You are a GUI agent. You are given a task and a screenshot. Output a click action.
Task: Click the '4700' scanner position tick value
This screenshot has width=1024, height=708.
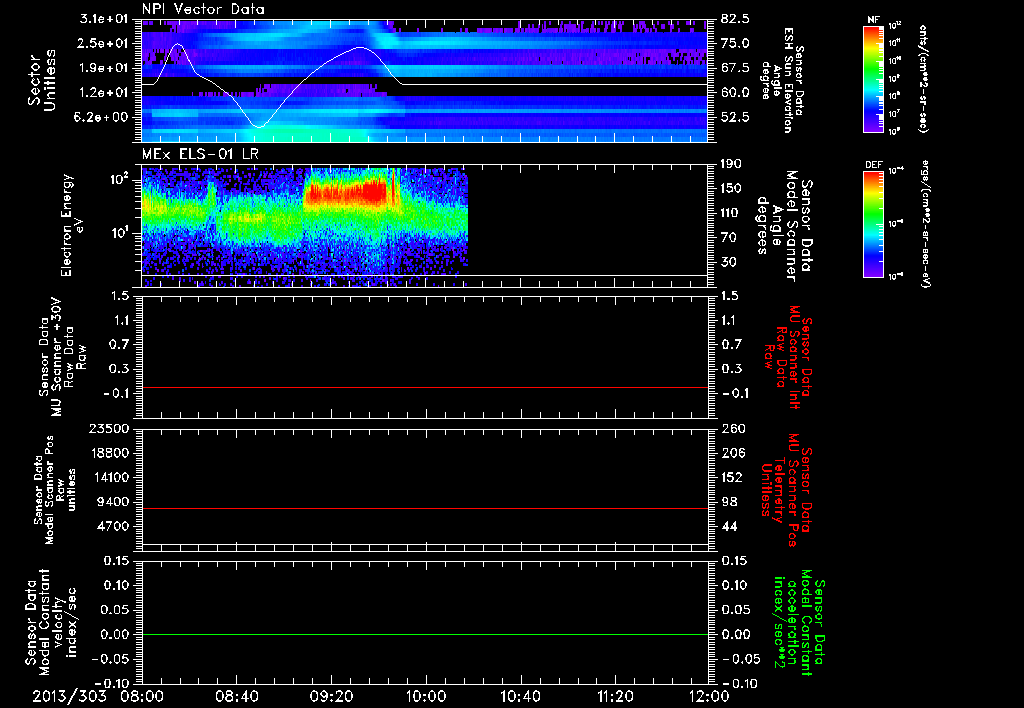pyautogui.click(x=112, y=526)
